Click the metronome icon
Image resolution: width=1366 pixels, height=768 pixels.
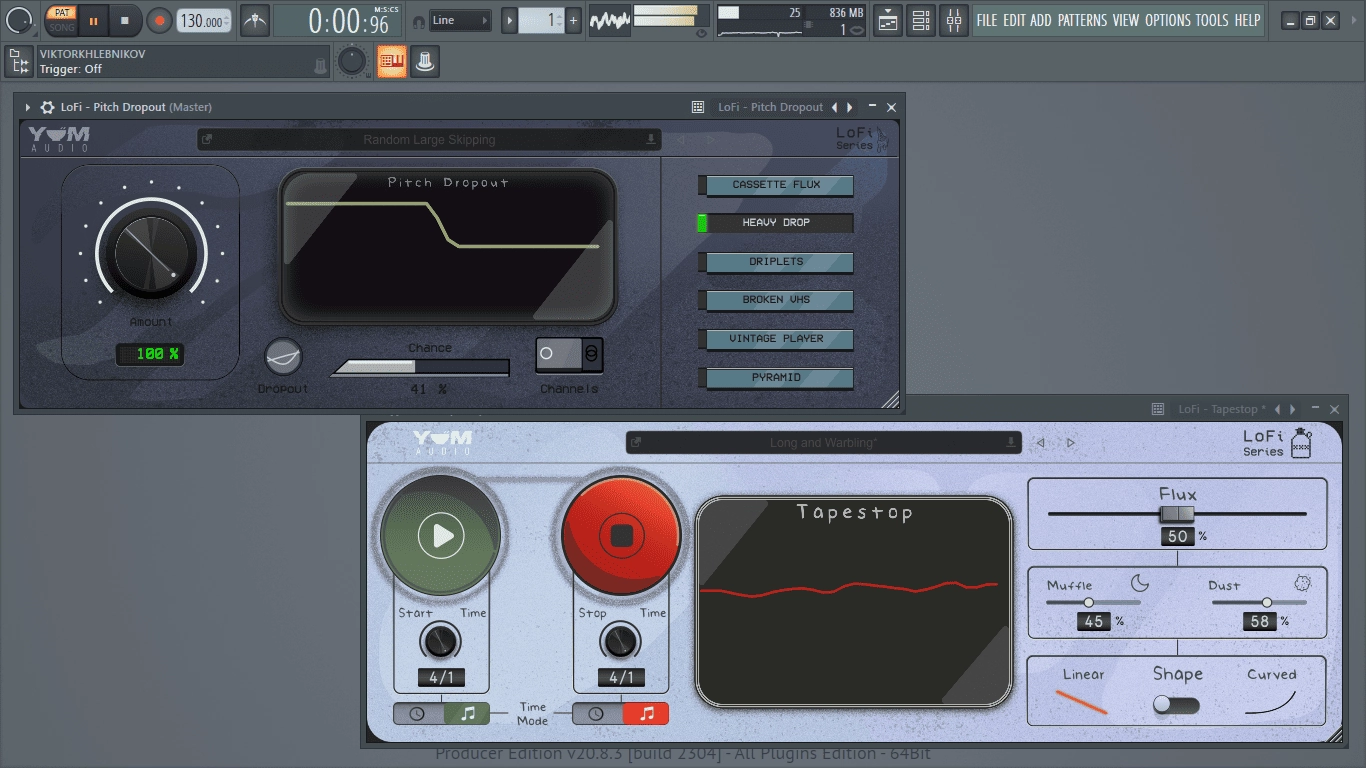(x=255, y=20)
